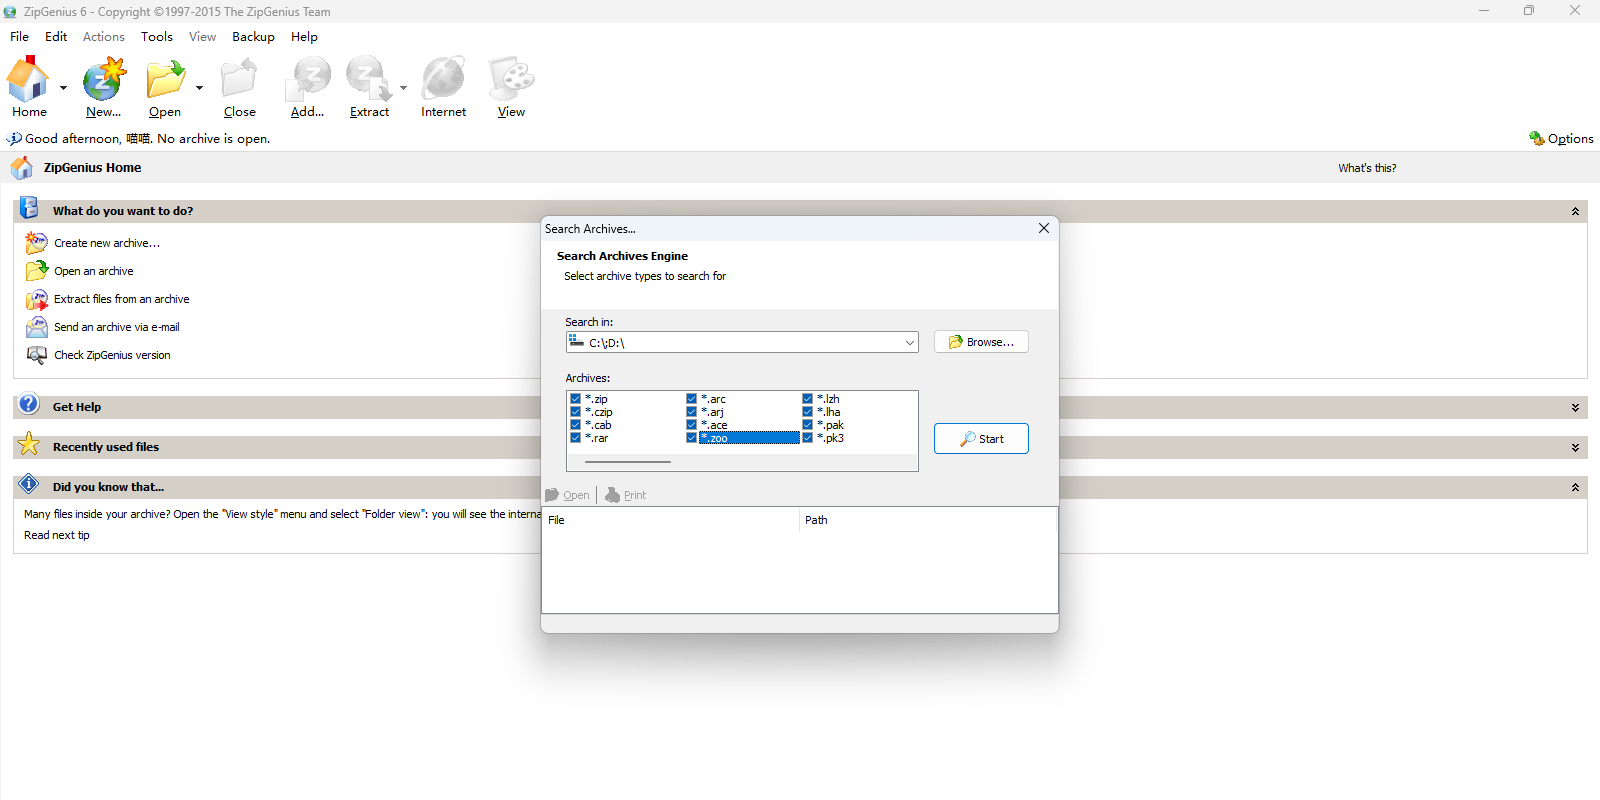Viewport: 1600px width, 800px height.
Task: Click the Open folder toolbar icon
Action: pos(165,80)
